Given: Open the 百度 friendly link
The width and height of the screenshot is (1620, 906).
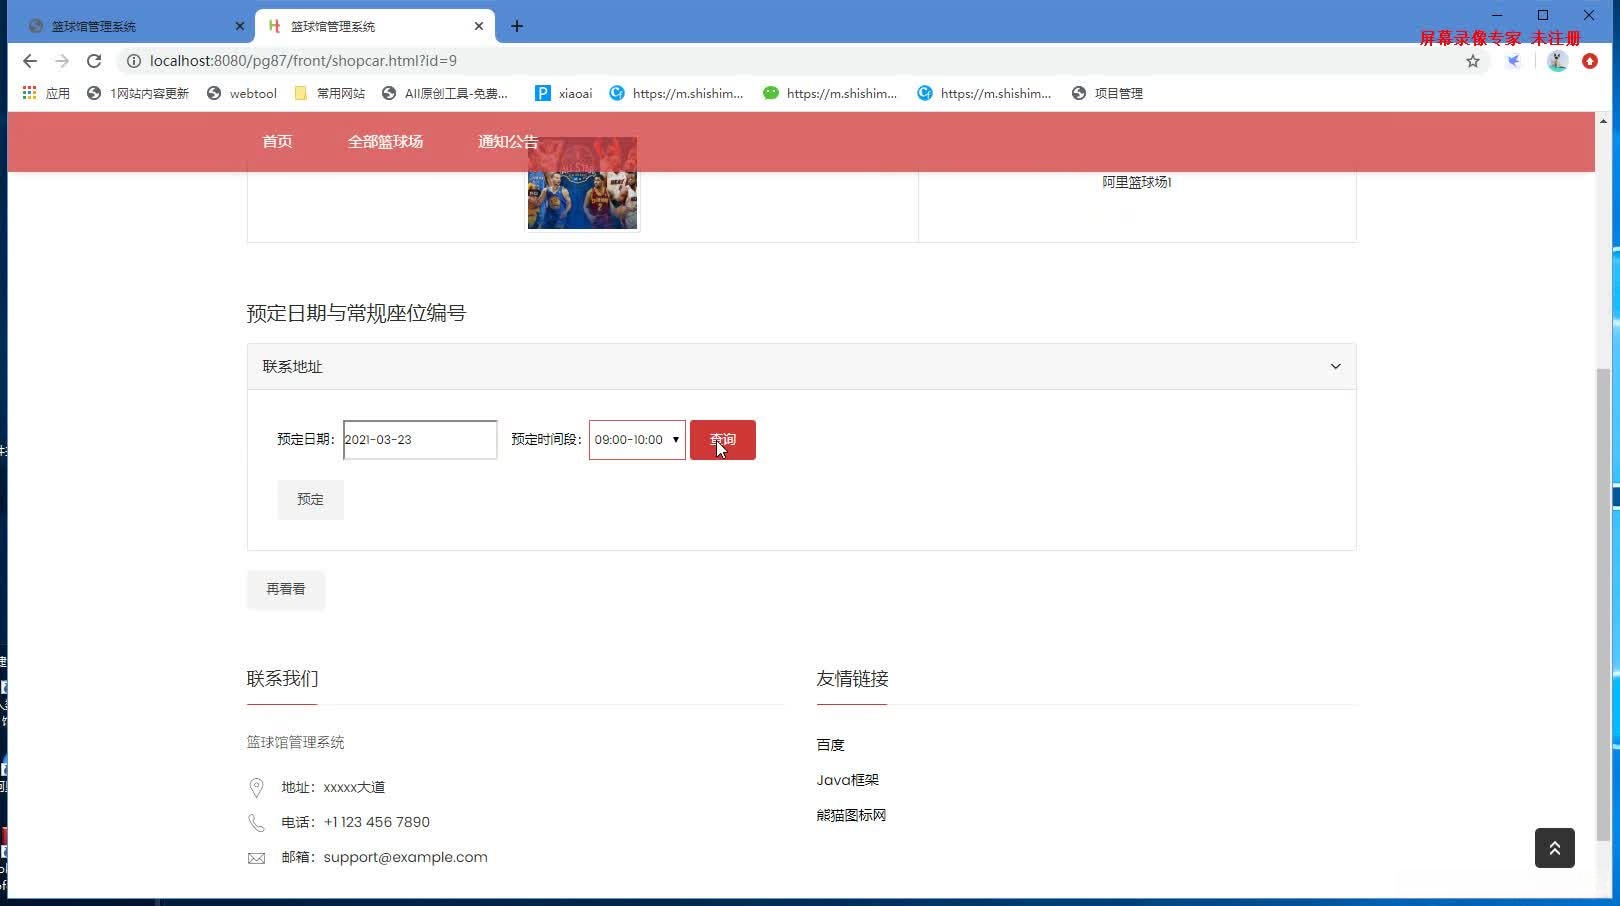Looking at the screenshot, I should click(830, 744).
